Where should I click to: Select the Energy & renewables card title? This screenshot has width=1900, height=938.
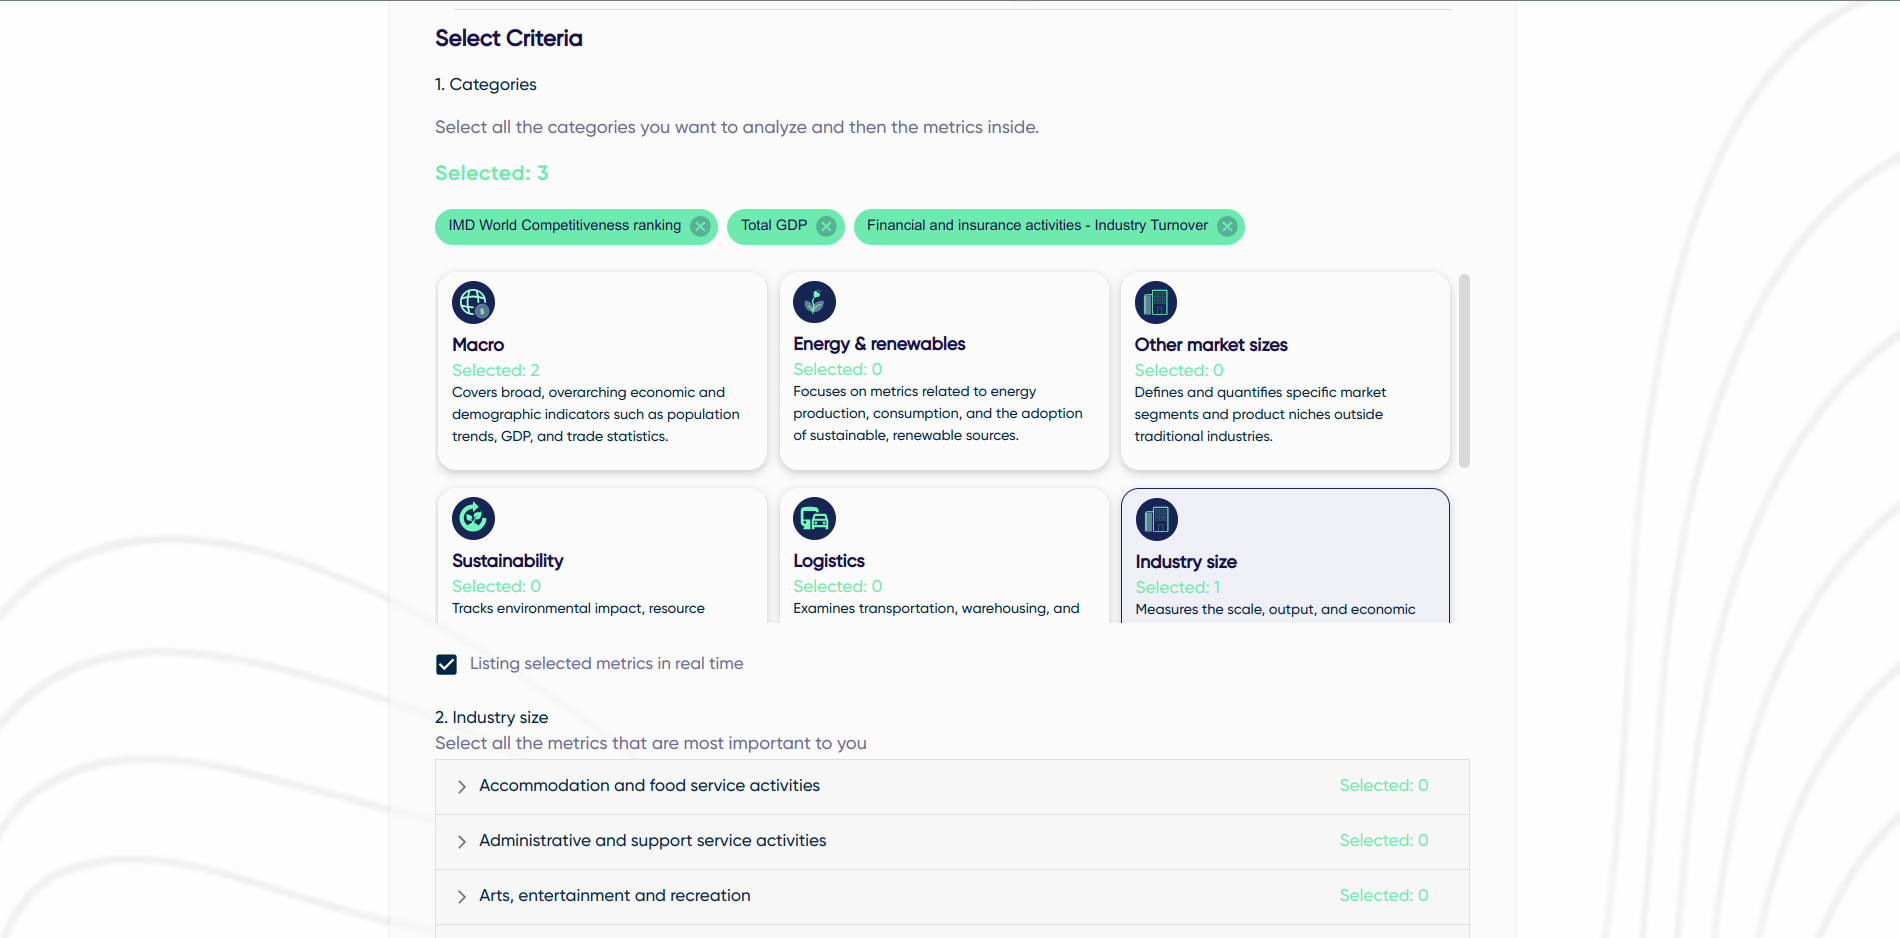(879, 344)
